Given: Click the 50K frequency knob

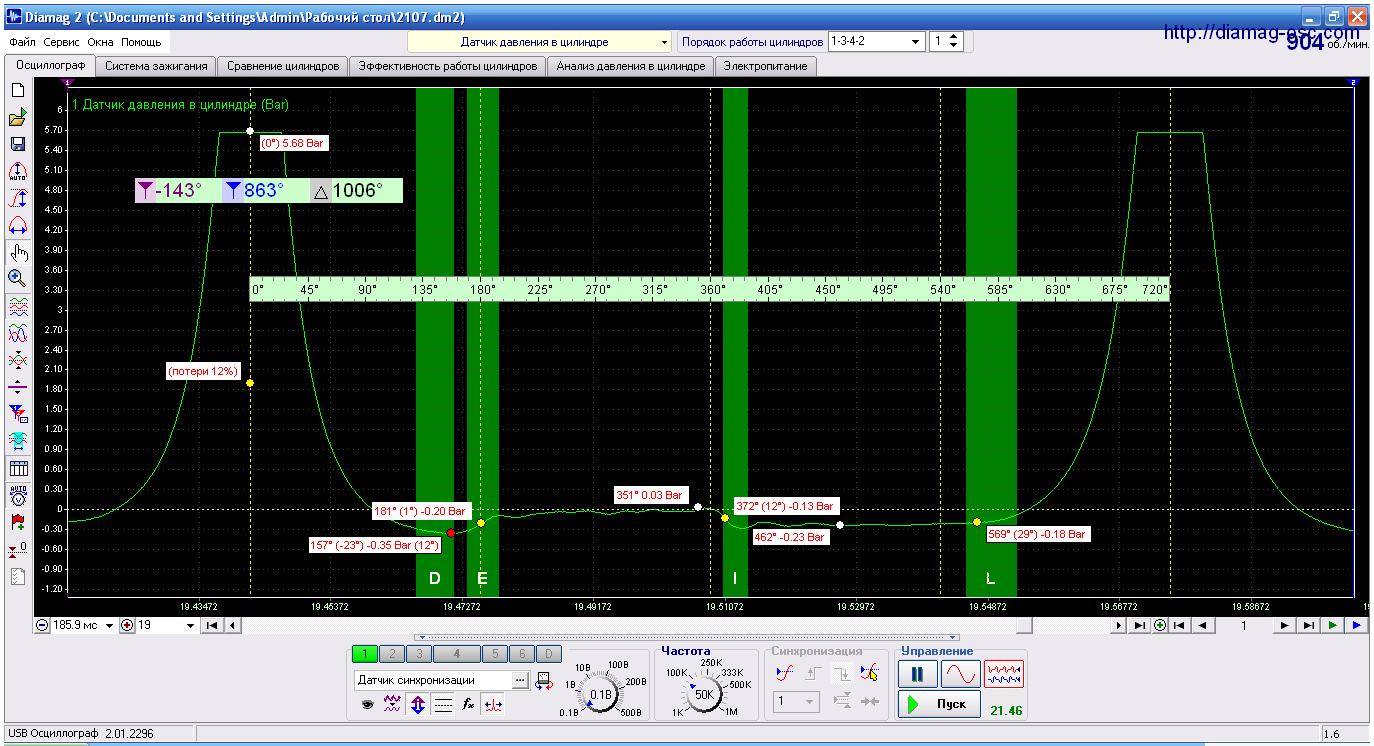Looking at the screenshot, I should [704, 694].
